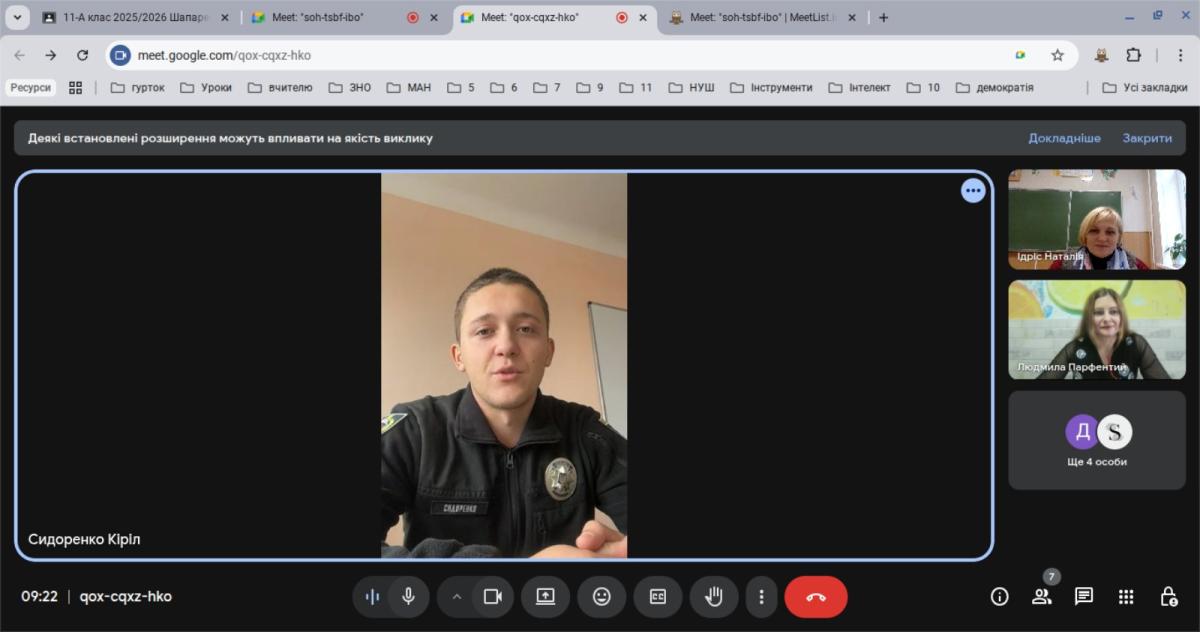Open the Усі закладки folder
This screenshot has height=632, width=1200.
click(1145, 88)
